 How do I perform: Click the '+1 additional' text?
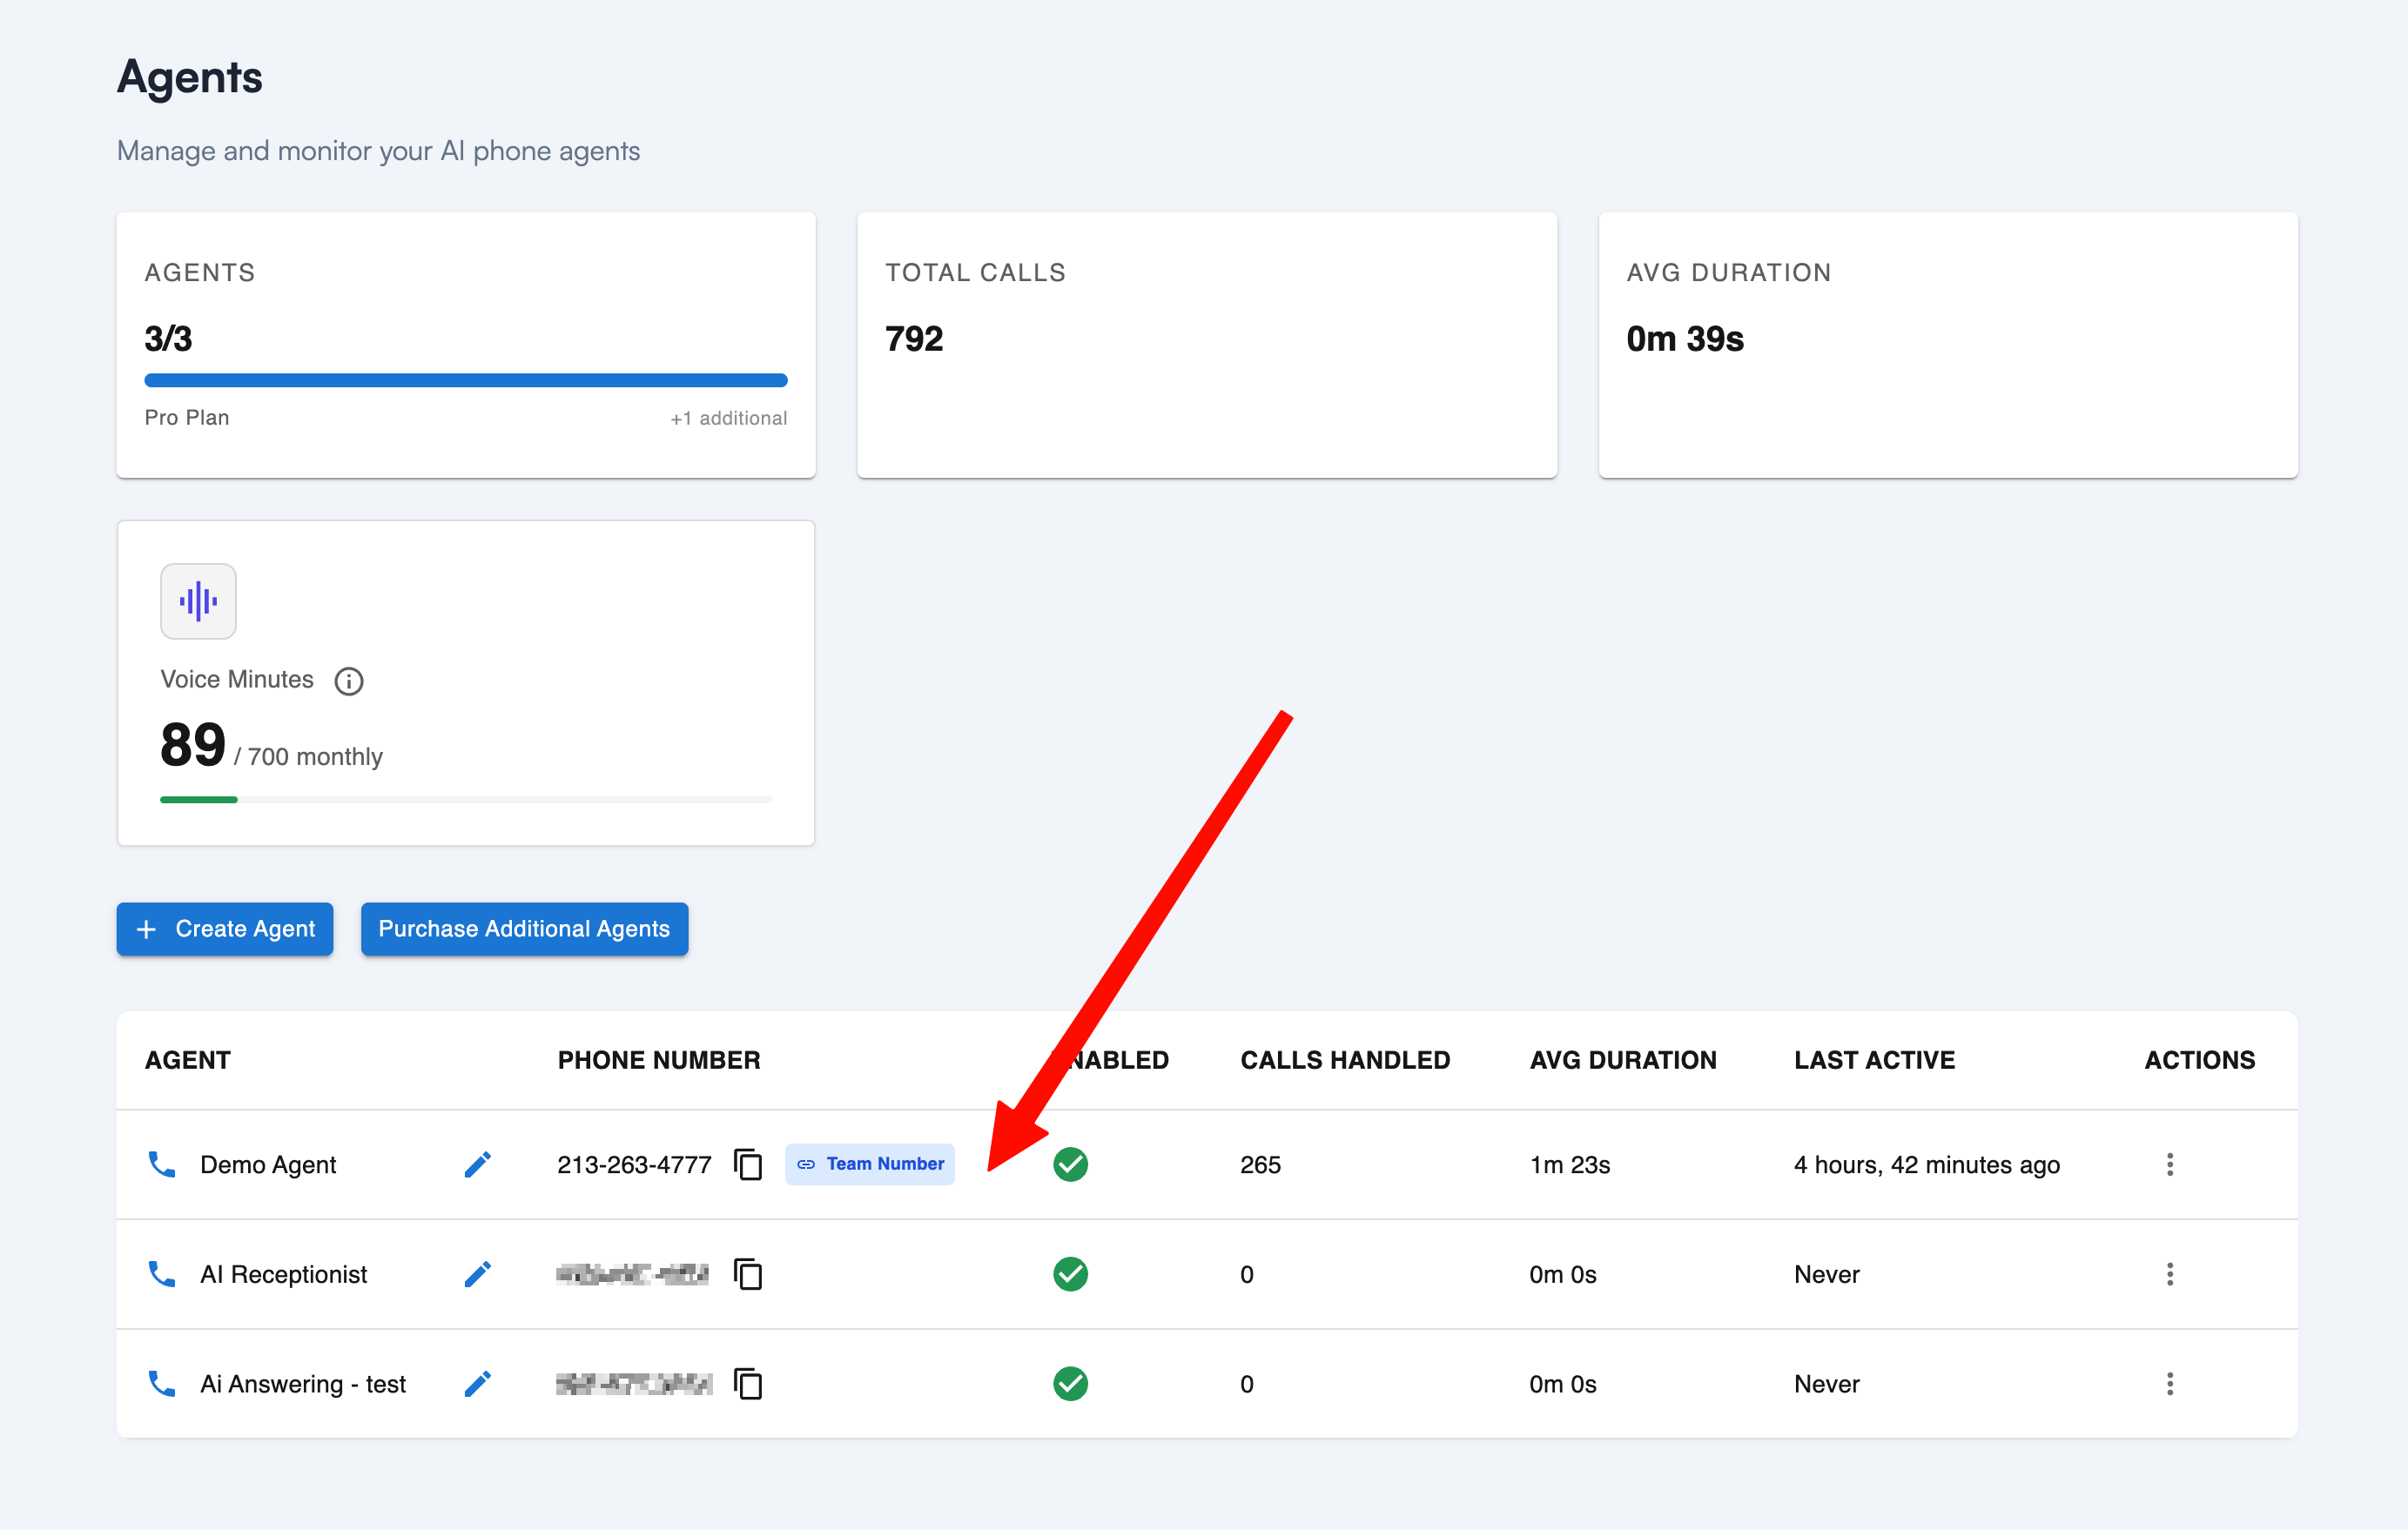pyautogui.click(x=729, y=418)
